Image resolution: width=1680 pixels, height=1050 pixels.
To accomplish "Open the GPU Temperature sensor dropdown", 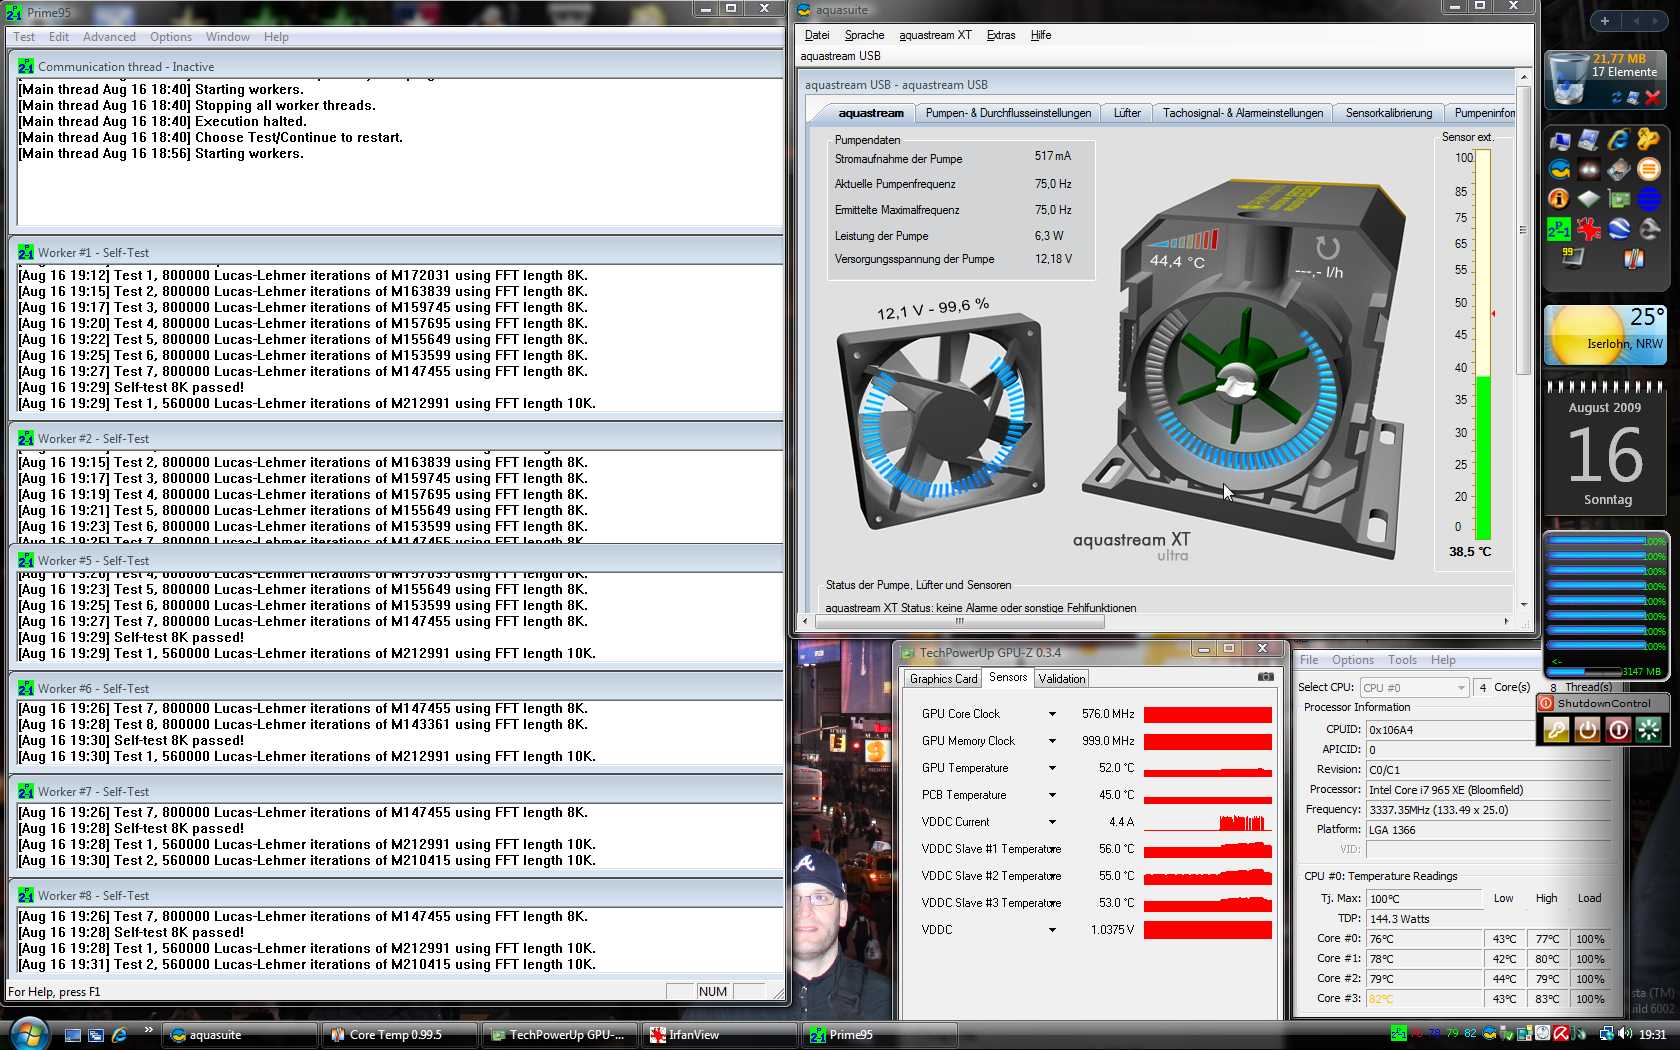I will tap(1052, 768).
